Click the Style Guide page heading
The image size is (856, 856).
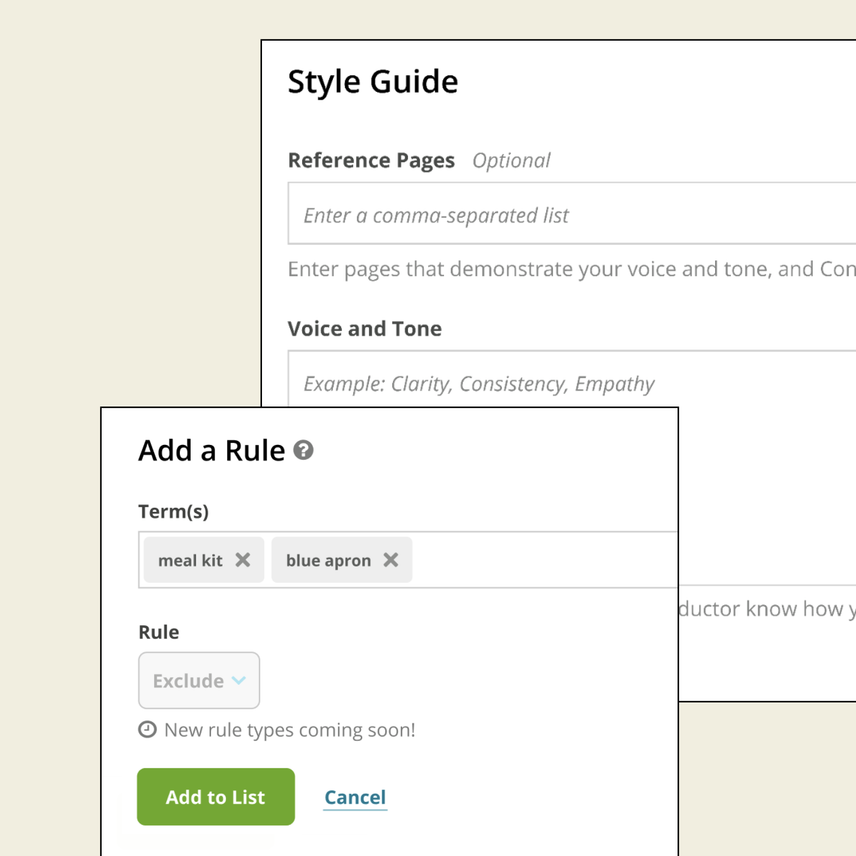pyautogui.click(x=373, y=81)
